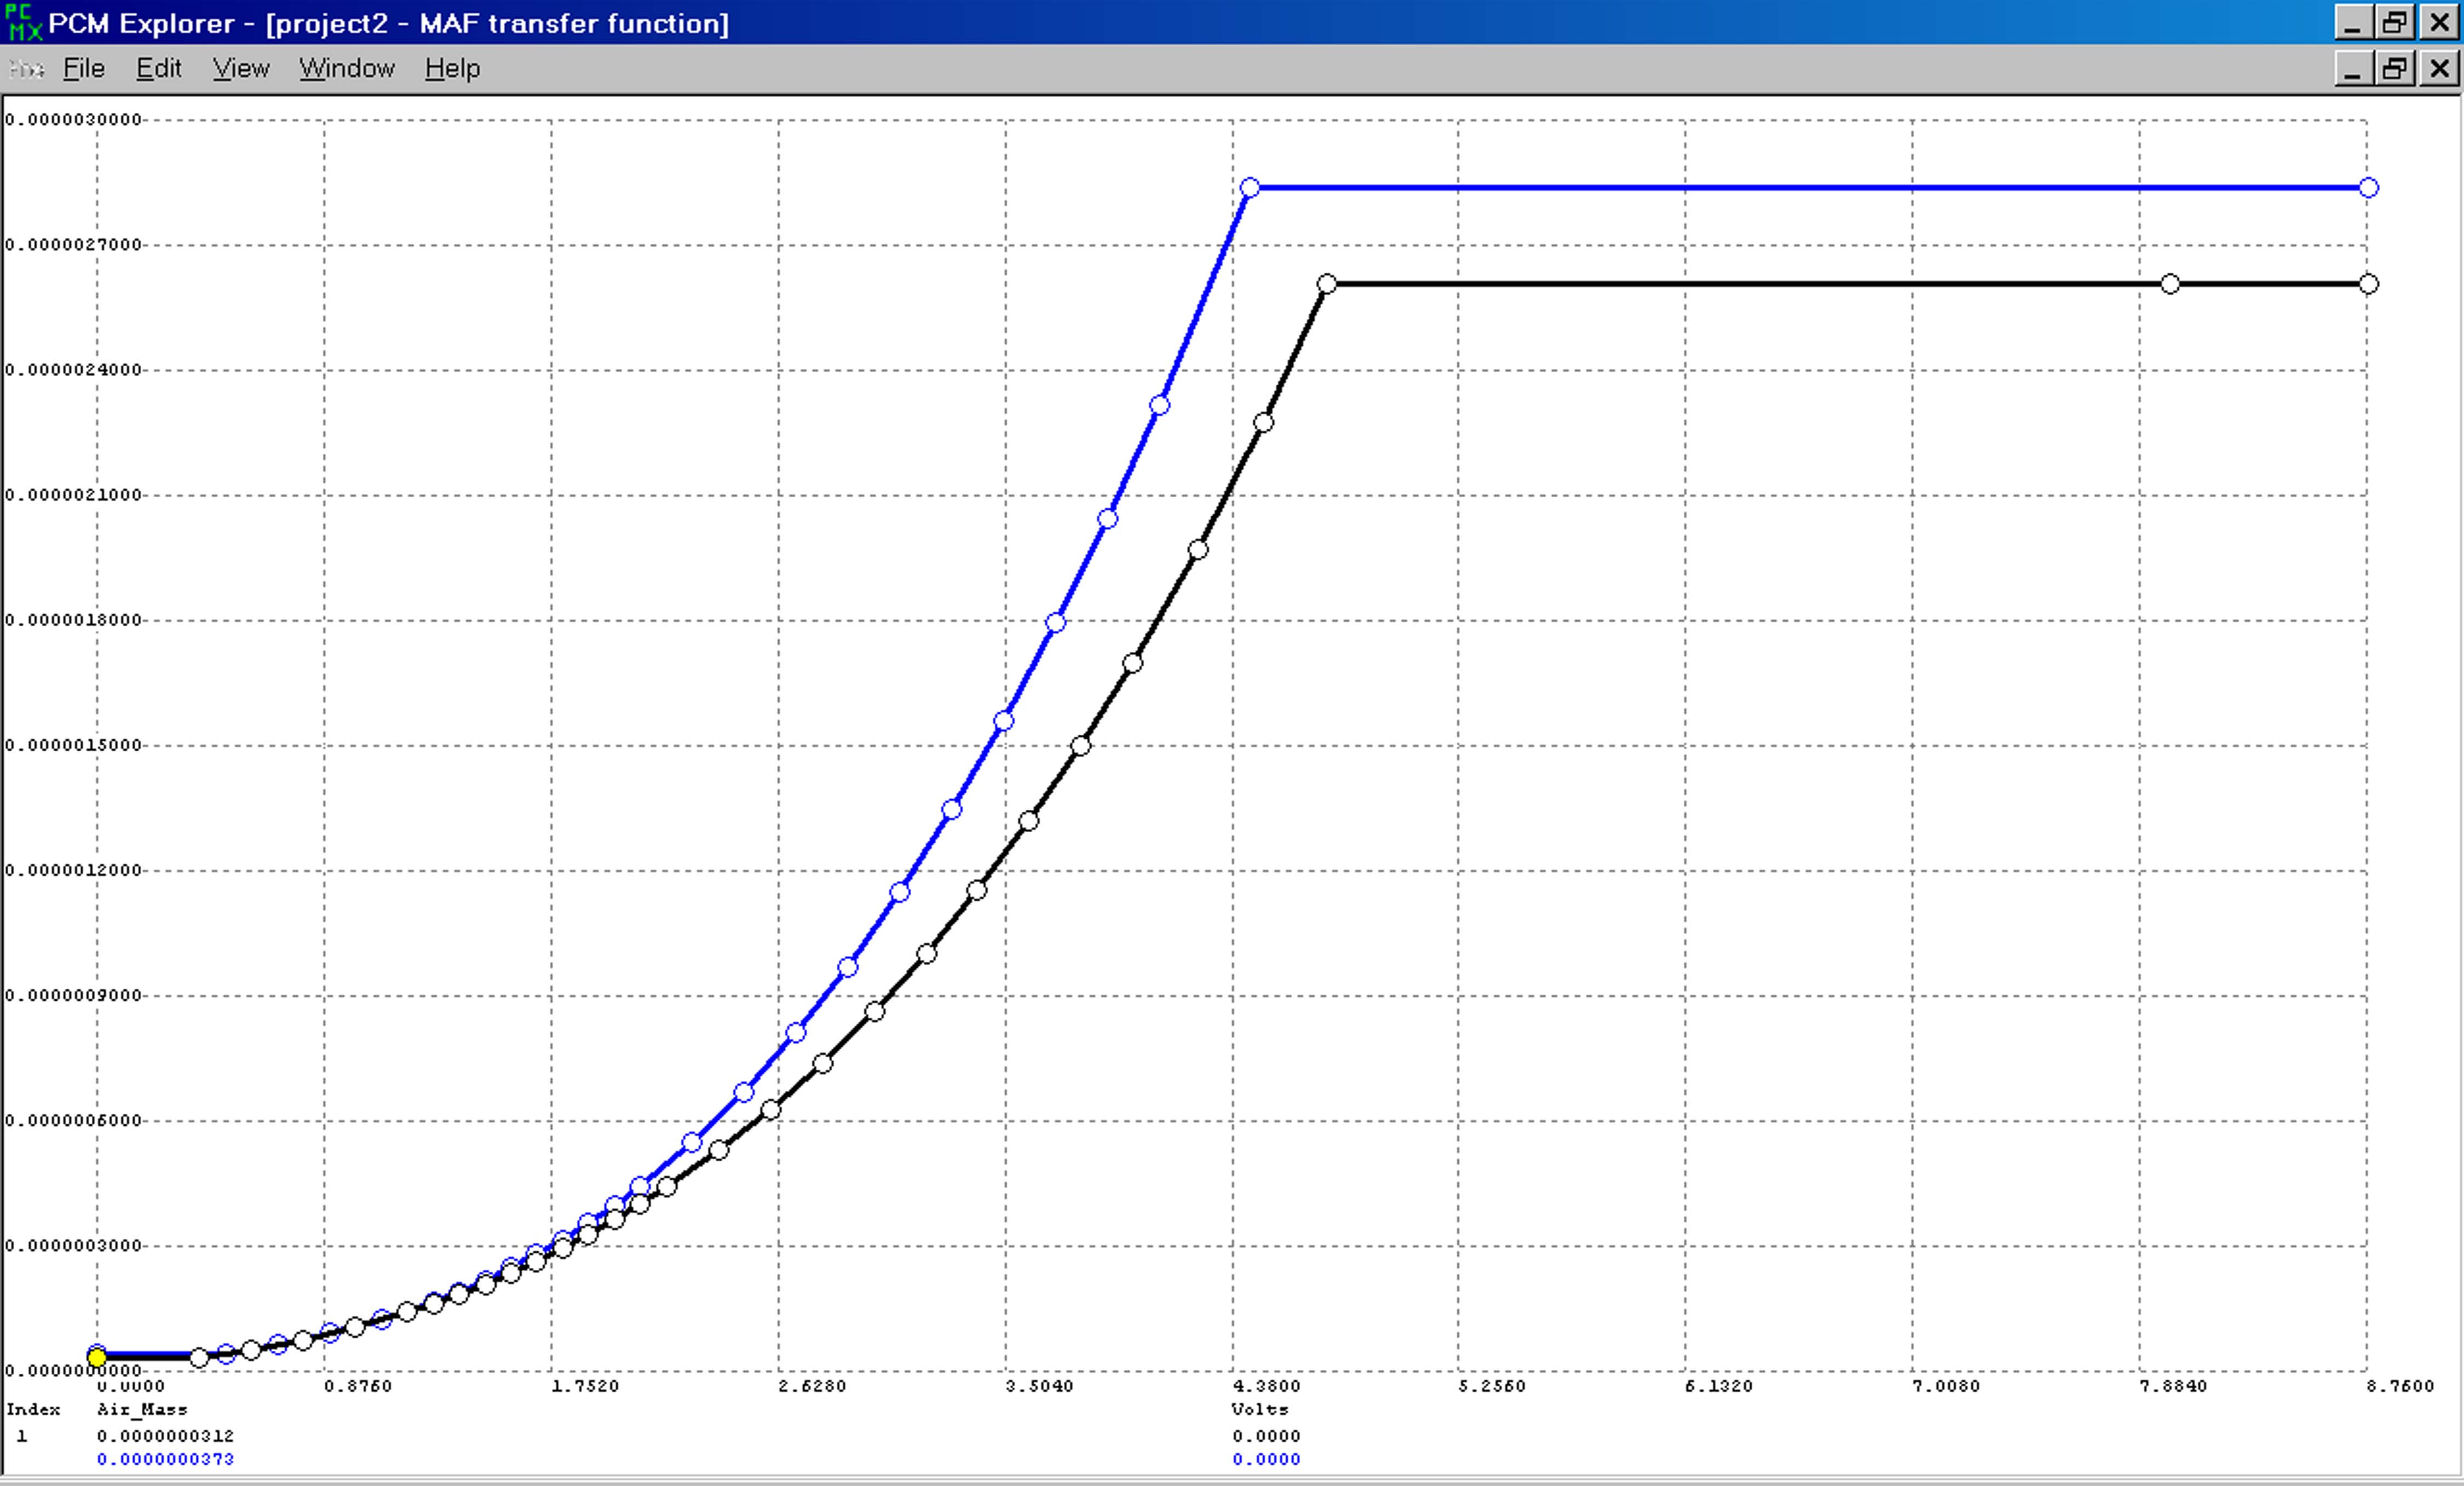
Task: Click the PCM Explorer title bar icon
Action: 24,22
